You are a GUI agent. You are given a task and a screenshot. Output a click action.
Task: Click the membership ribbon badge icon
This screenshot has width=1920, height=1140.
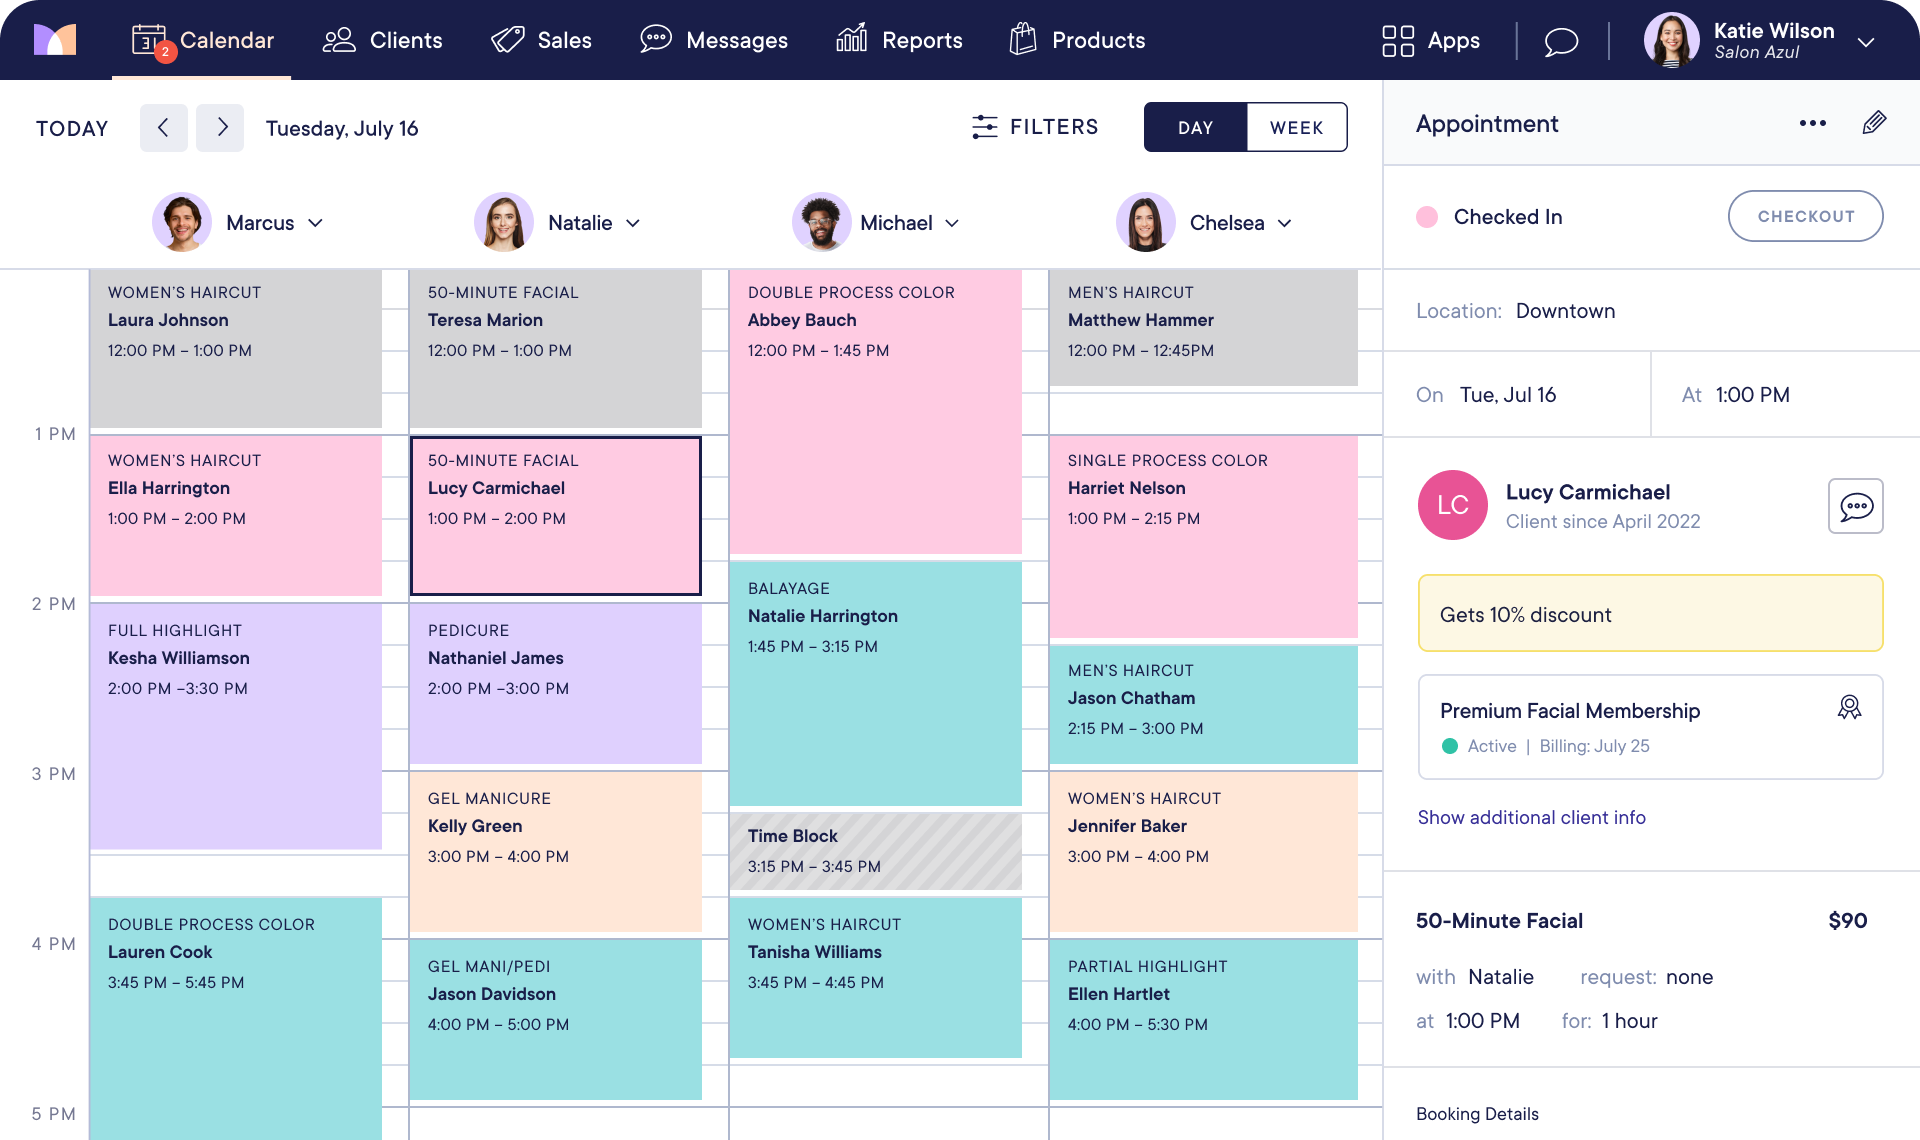pyautogui.click(x=1849, y=708)
